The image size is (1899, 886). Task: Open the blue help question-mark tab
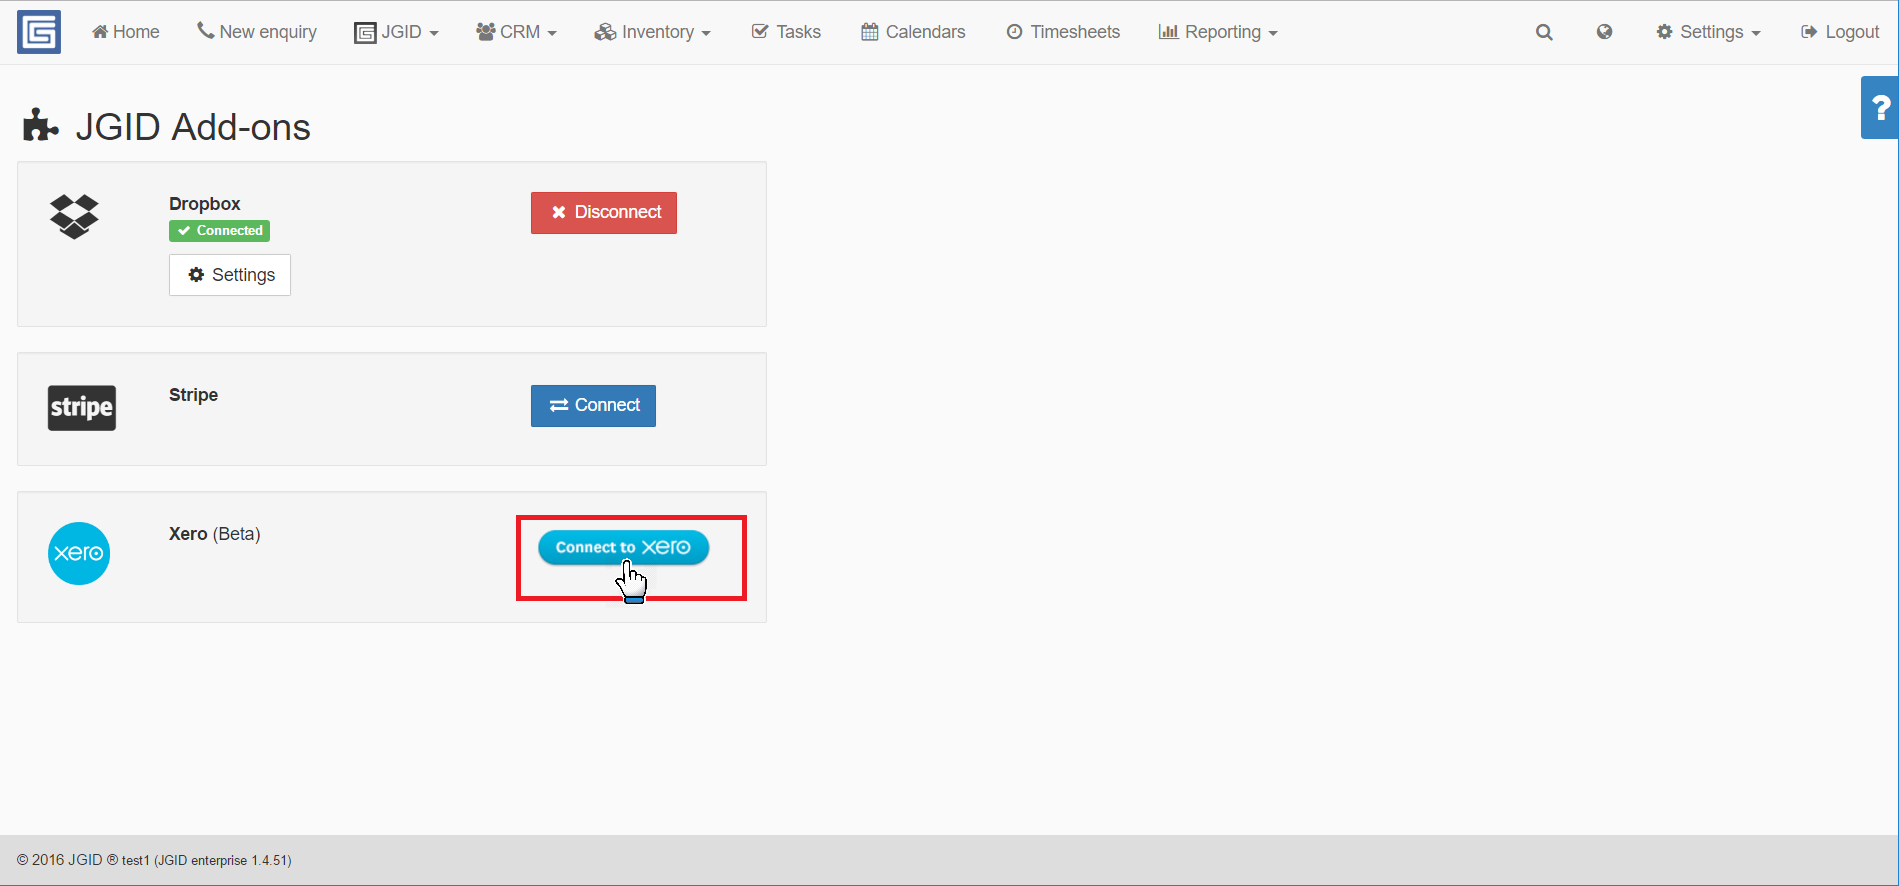[x=1880, y=107]
